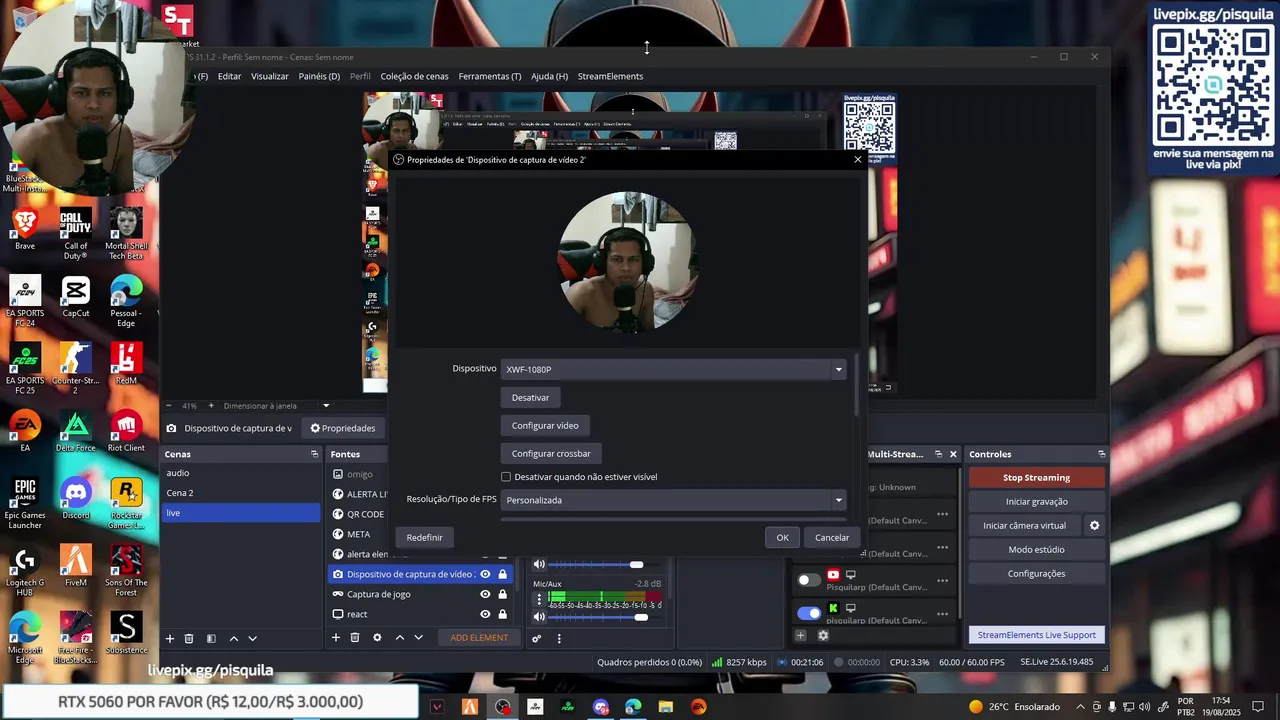Open Riot Client desktop shortcut
Image resolution: width=1280 pixels, height=720 pixels.
[126, 431]
